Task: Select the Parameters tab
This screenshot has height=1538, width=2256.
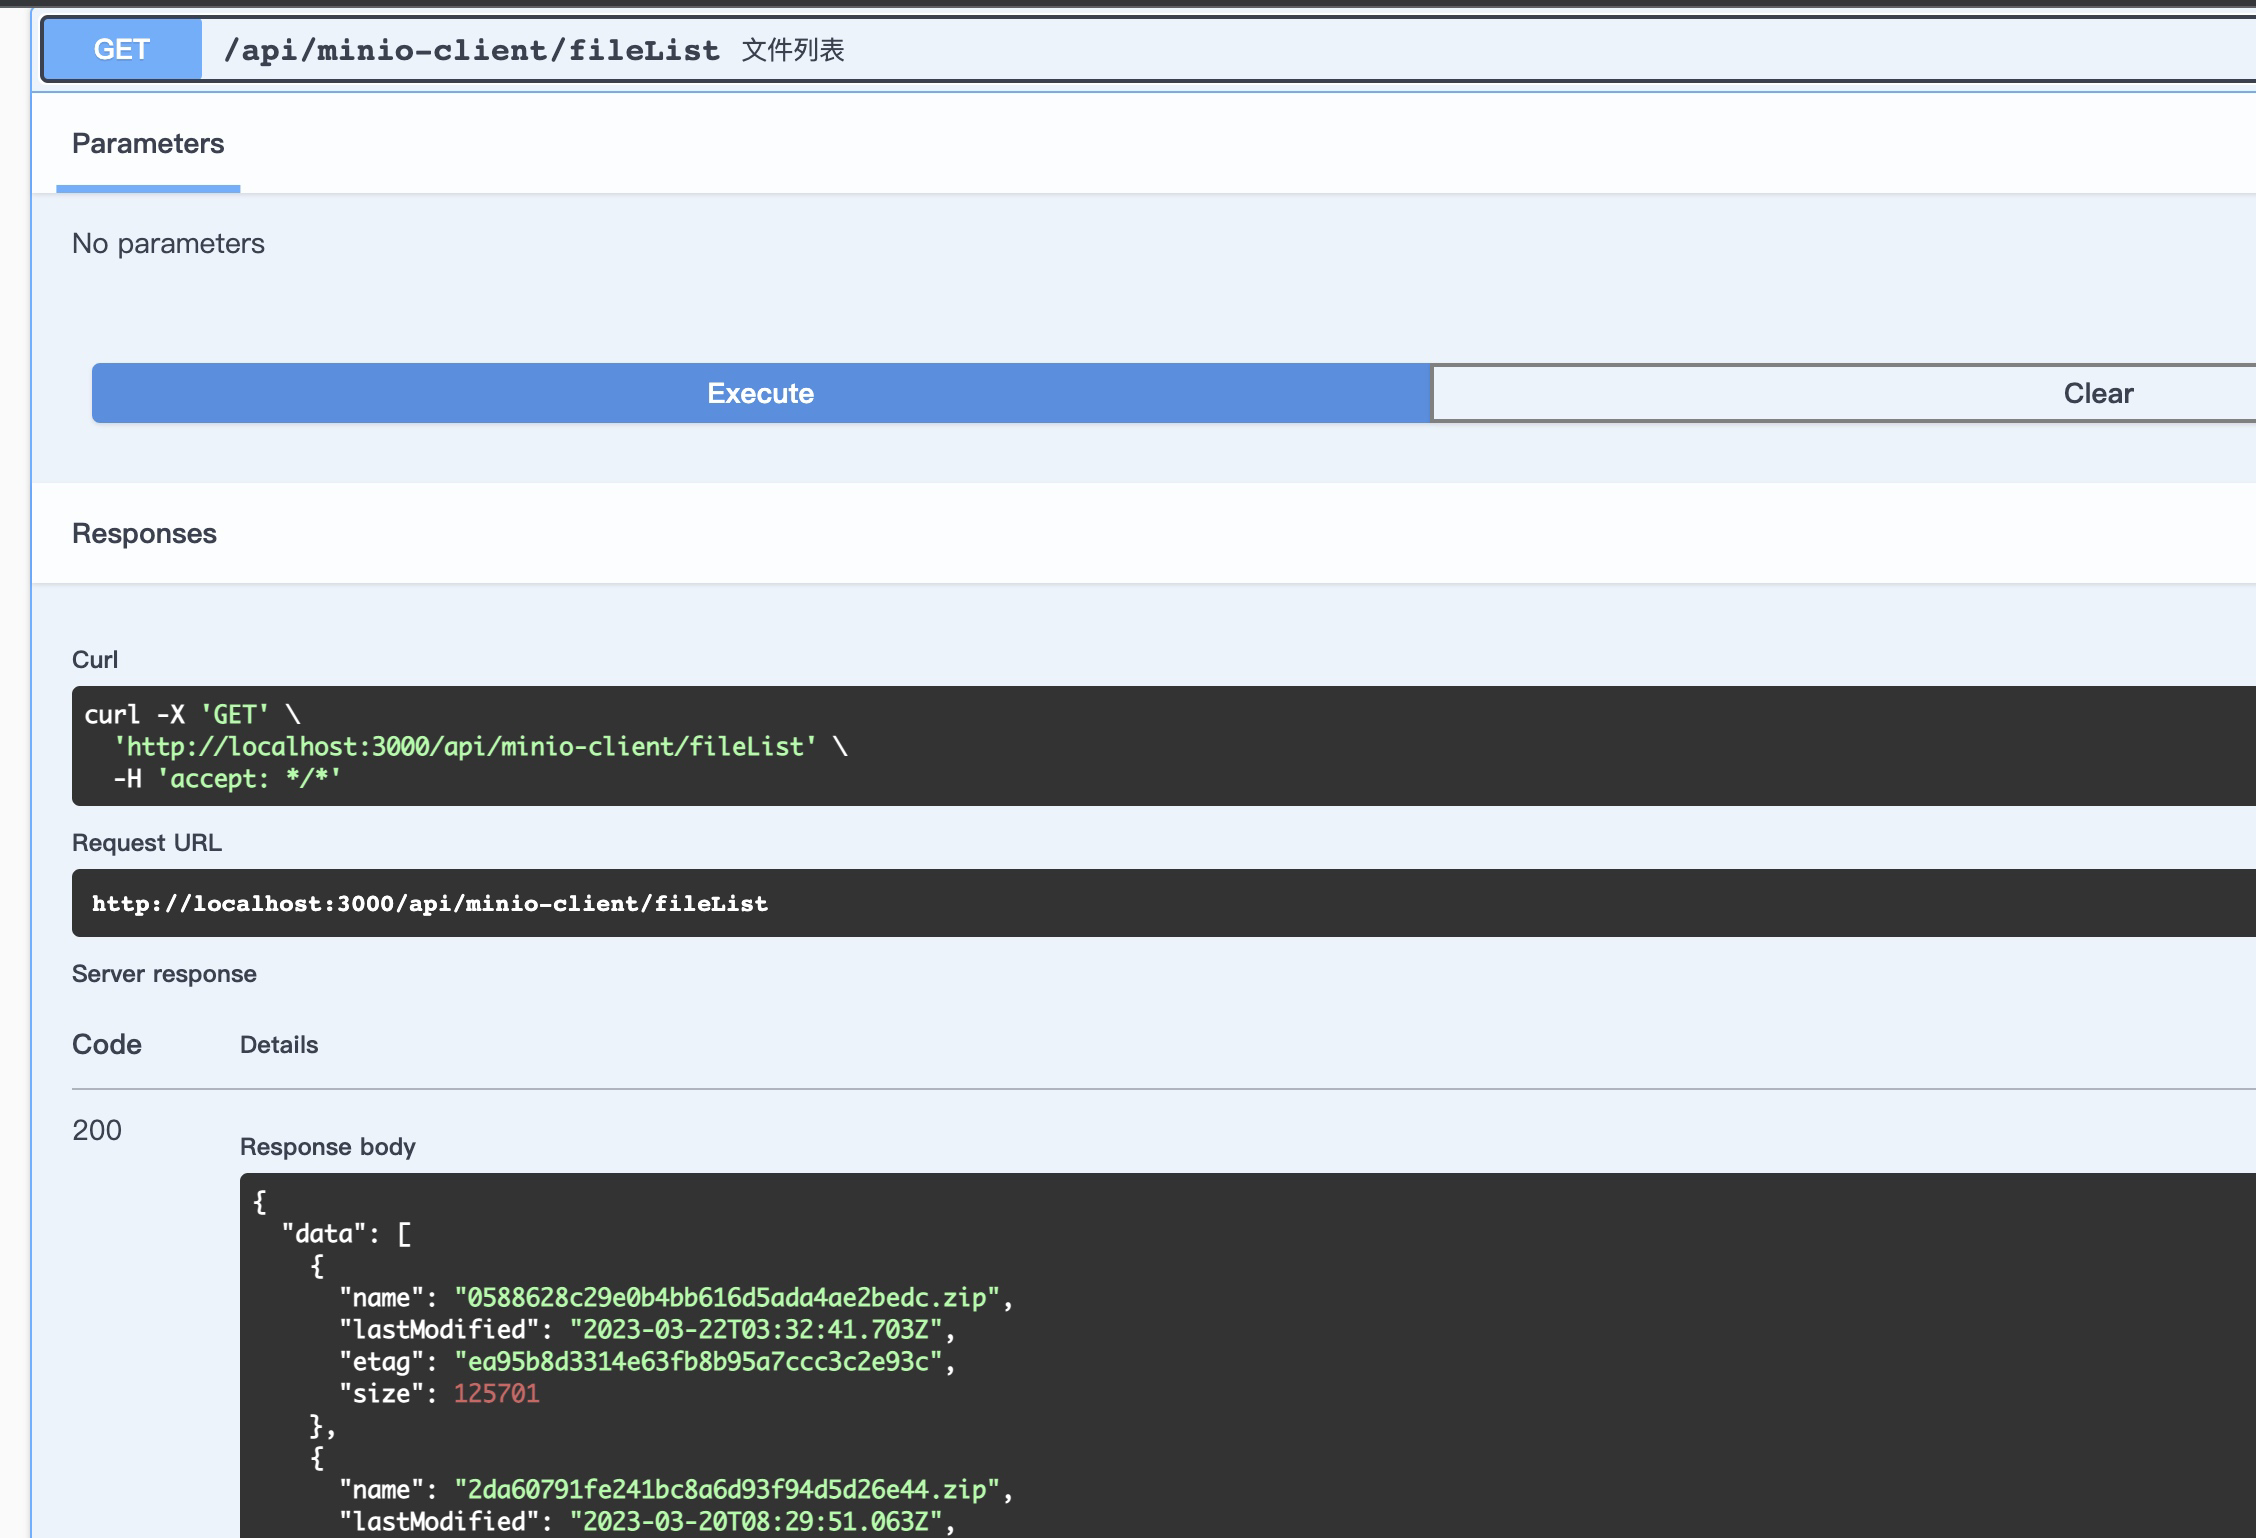Action: [x=148, y=144]
